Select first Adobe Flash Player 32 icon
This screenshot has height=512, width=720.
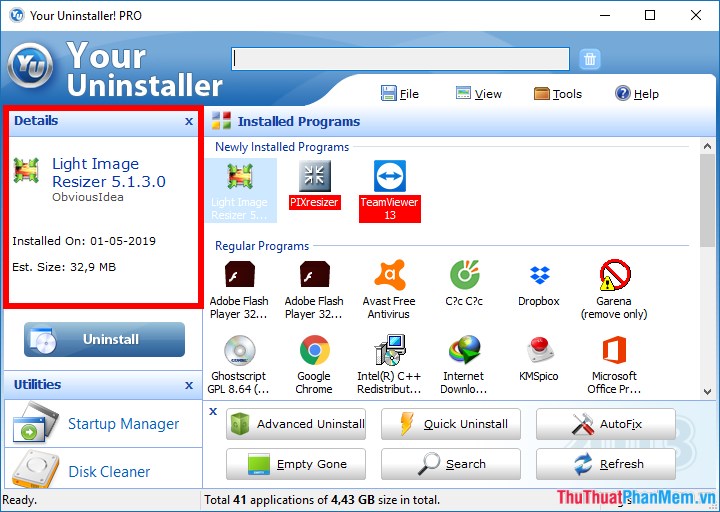(240, 274)
